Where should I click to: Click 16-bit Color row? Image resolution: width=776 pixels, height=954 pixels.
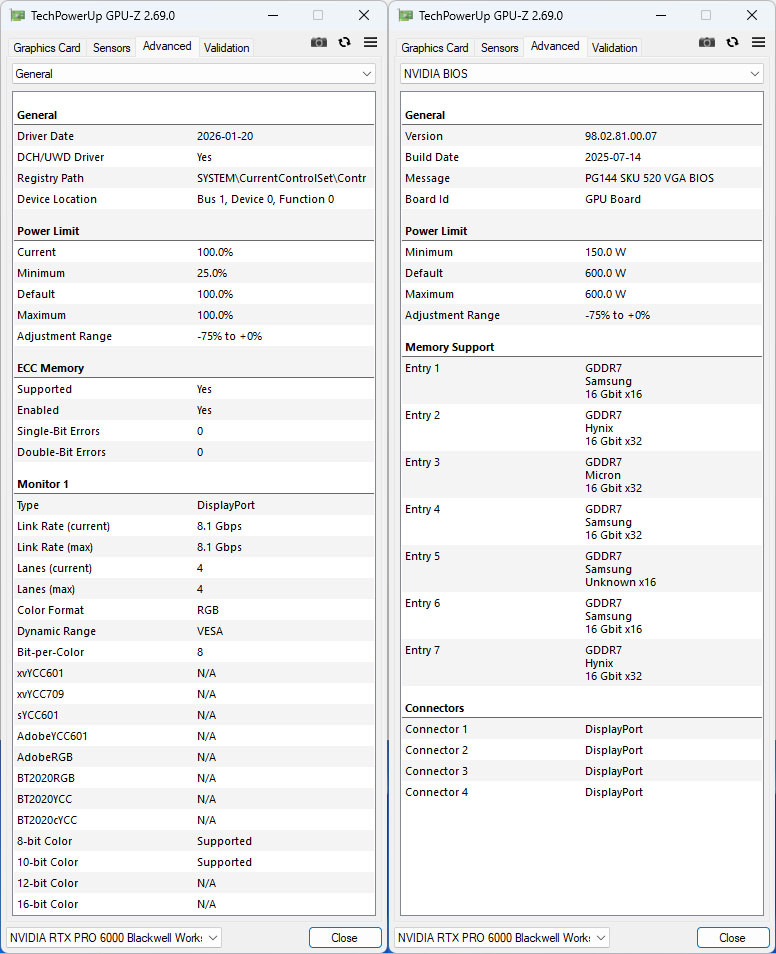(x=194, y=904)
